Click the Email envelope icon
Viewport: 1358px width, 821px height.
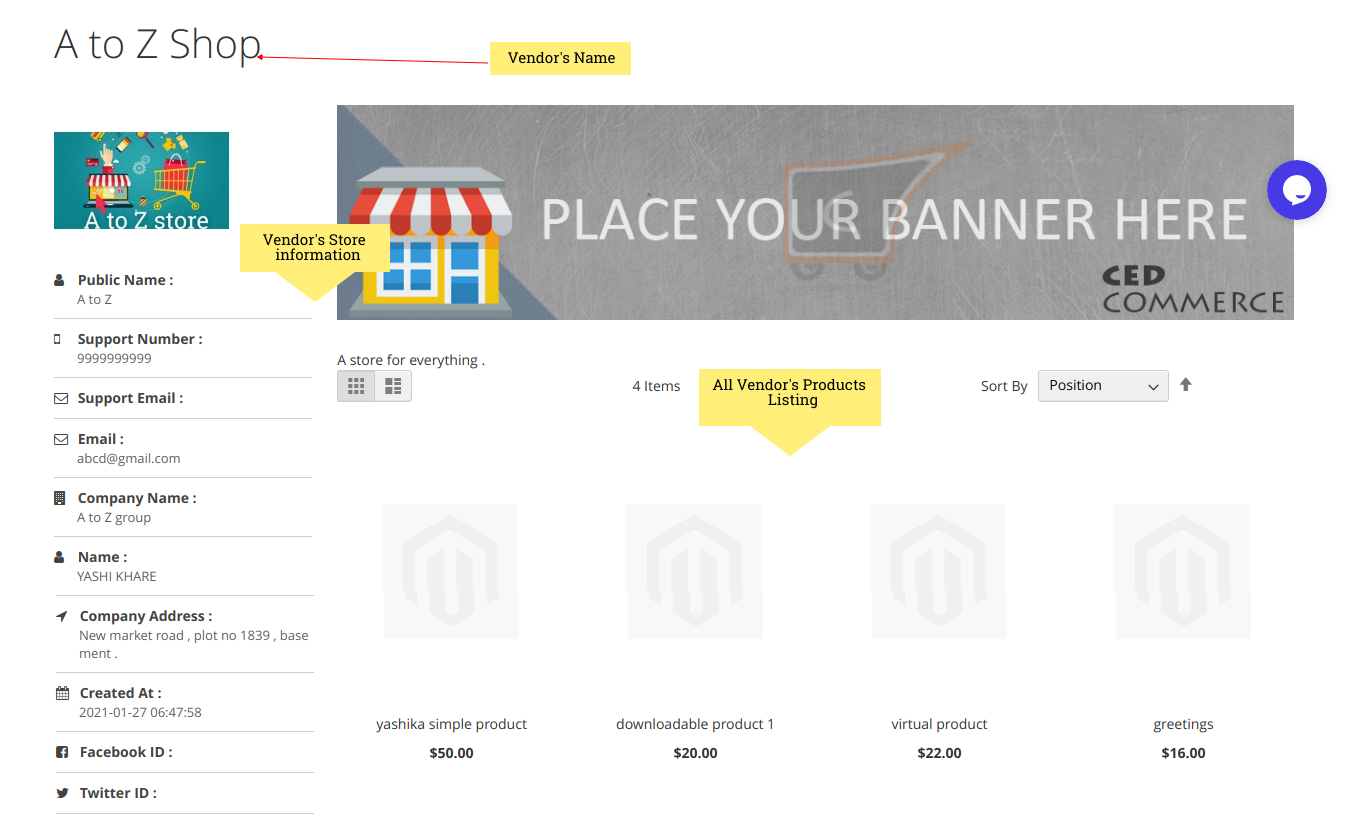click(61, 439)
